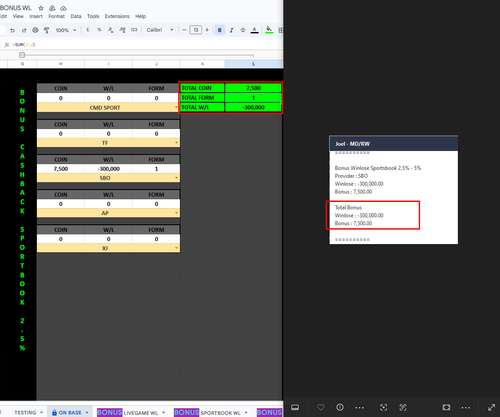Toggle italic formatting
Viewport: 500px width, 417px height.
pyautogui.click(x=231, y=30)
